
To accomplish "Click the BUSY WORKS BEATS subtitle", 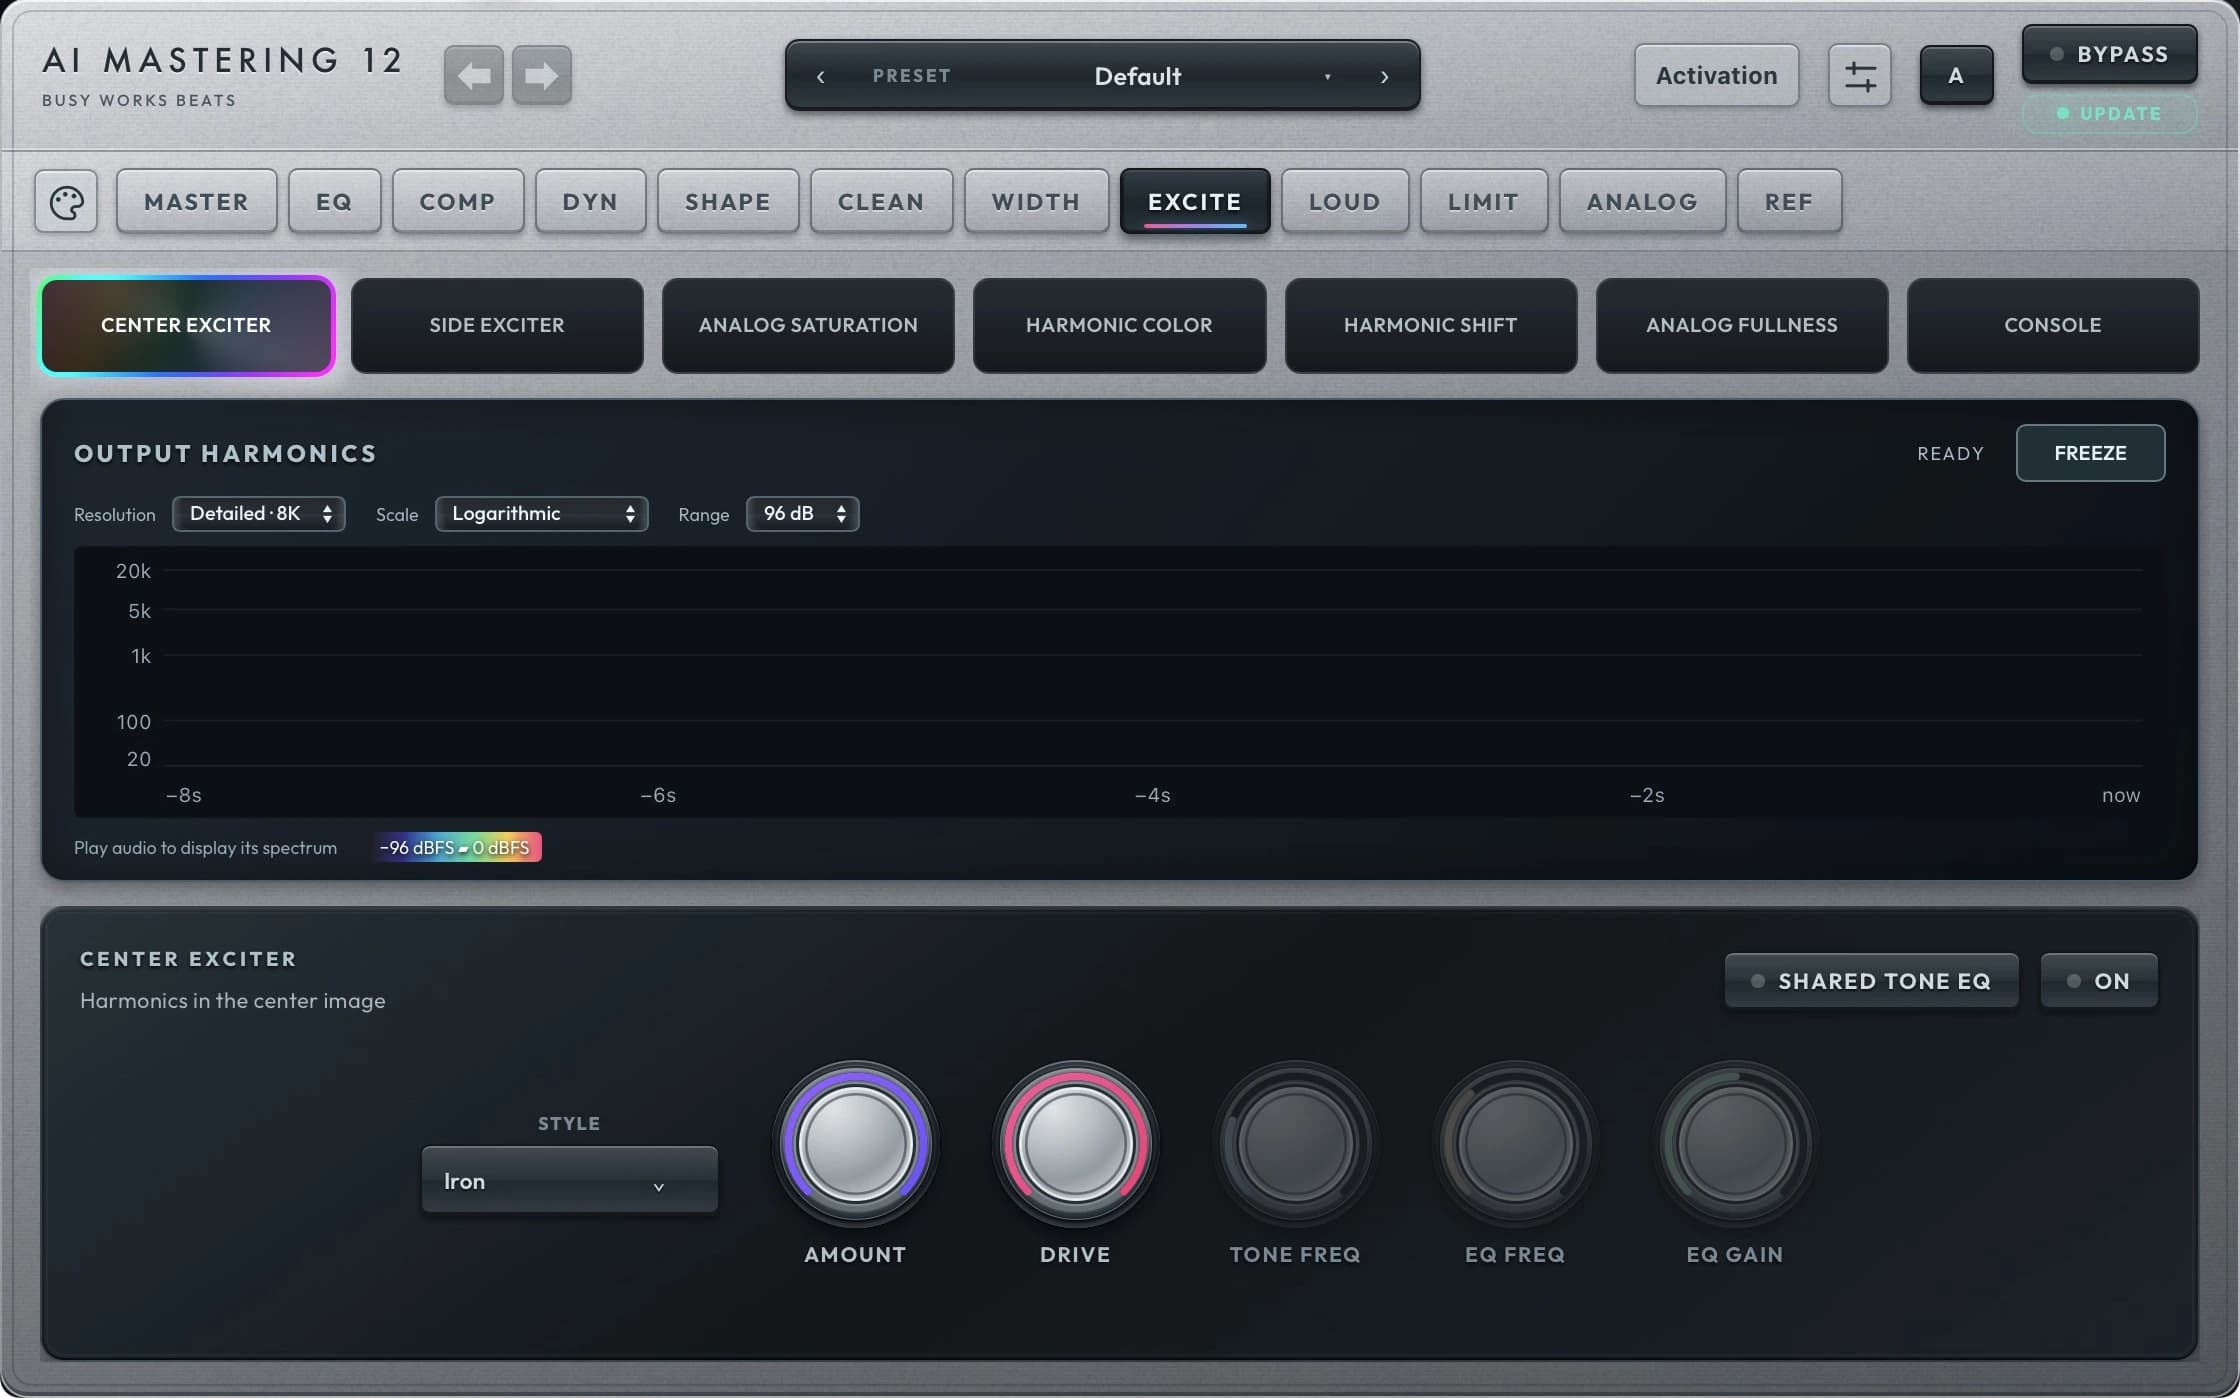I will (139, 101).
